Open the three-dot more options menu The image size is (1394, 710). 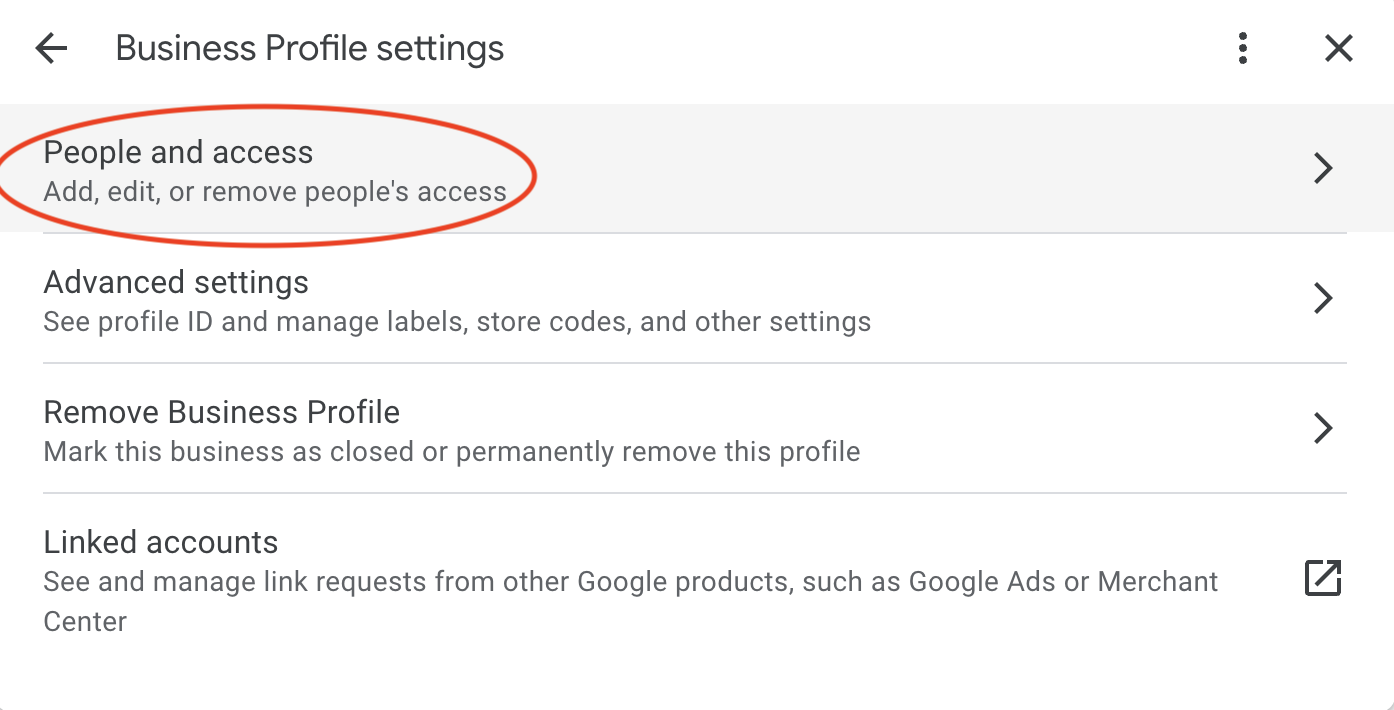point(1243,48)
